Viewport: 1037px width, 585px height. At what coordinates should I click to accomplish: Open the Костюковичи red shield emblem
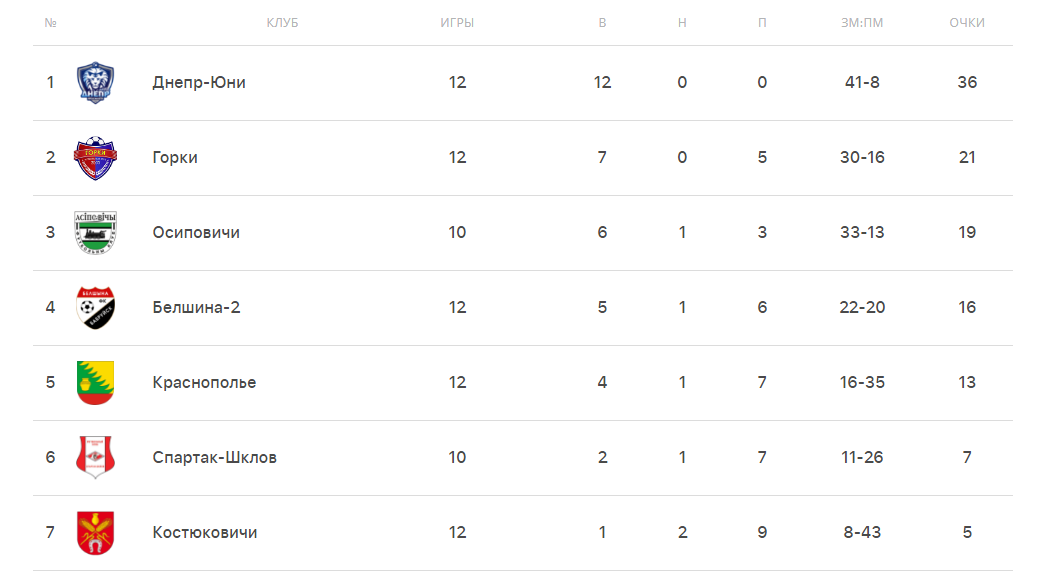pyautogui.click(x=95, y=533)
